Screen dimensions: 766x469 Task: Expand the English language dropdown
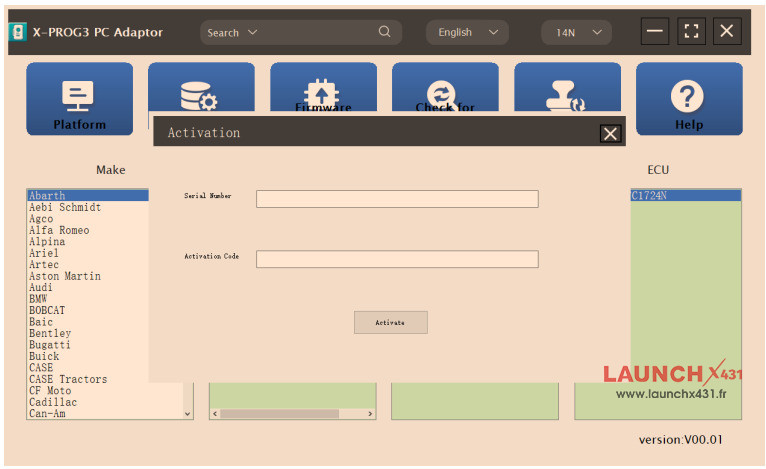click(x=466, y=32)
